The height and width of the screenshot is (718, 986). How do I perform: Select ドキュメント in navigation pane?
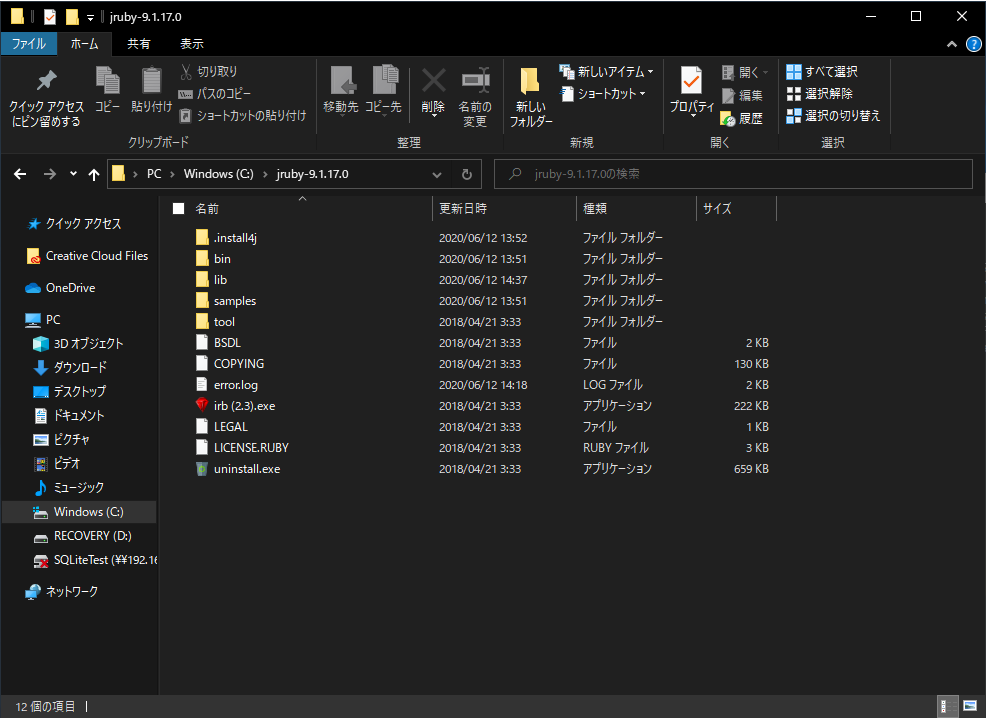(x=69, y=415)
